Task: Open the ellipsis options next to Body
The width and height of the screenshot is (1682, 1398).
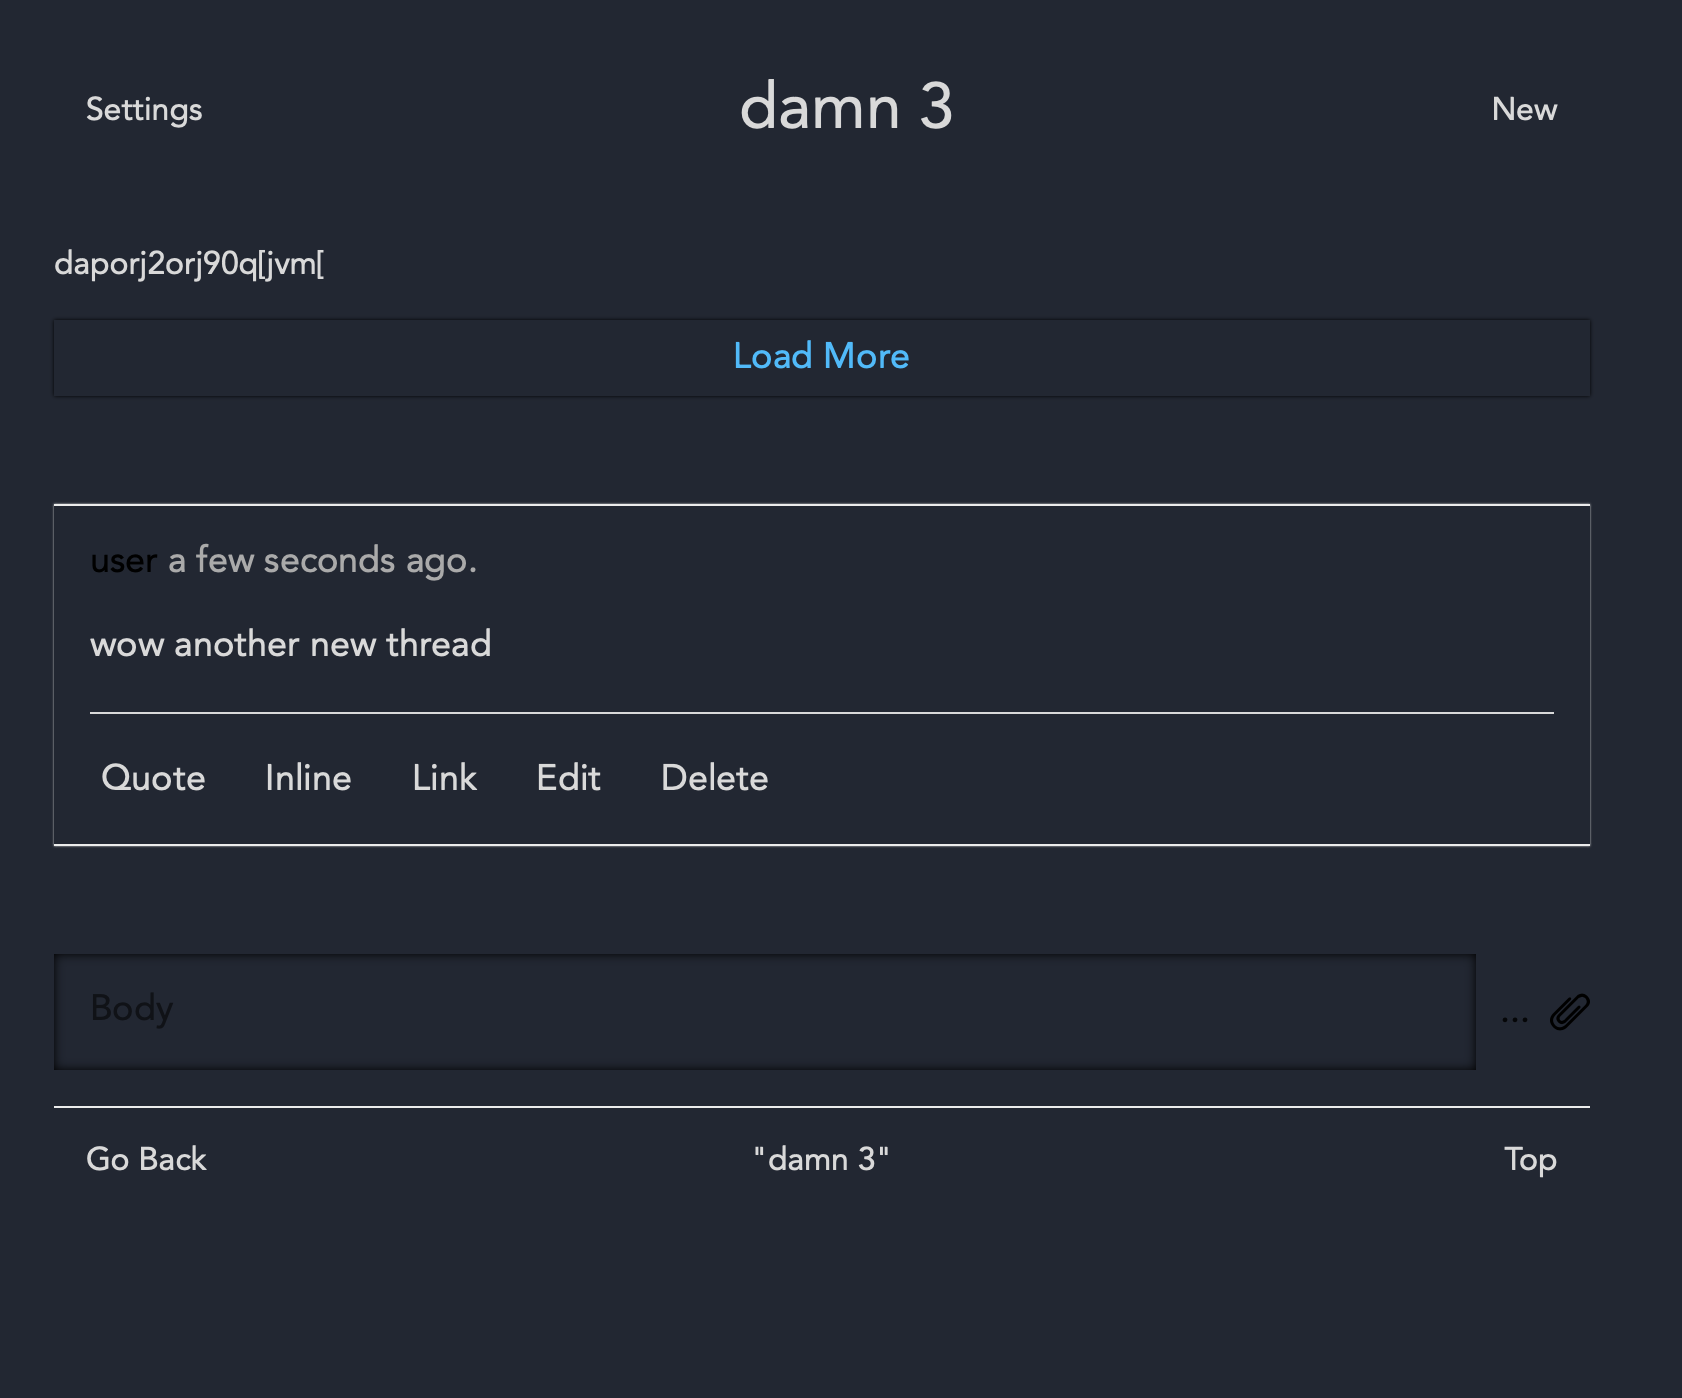Action: tap(1515, 1019)
